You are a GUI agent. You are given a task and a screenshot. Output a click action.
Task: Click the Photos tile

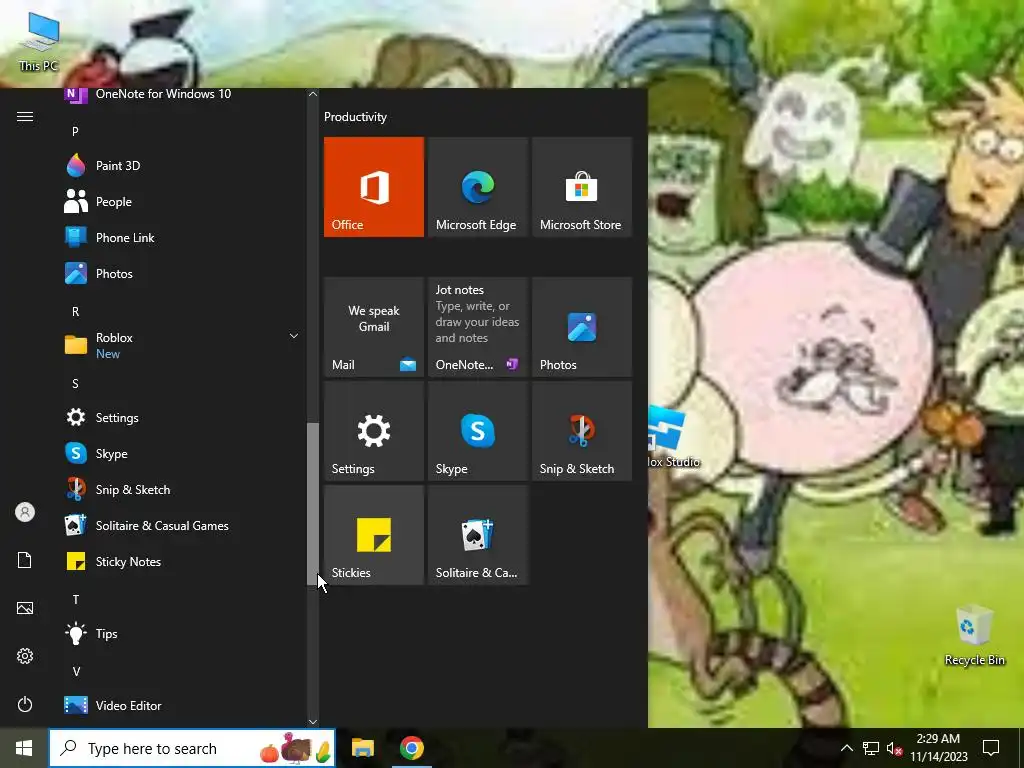pyautogui.click(x=582, y=327)
